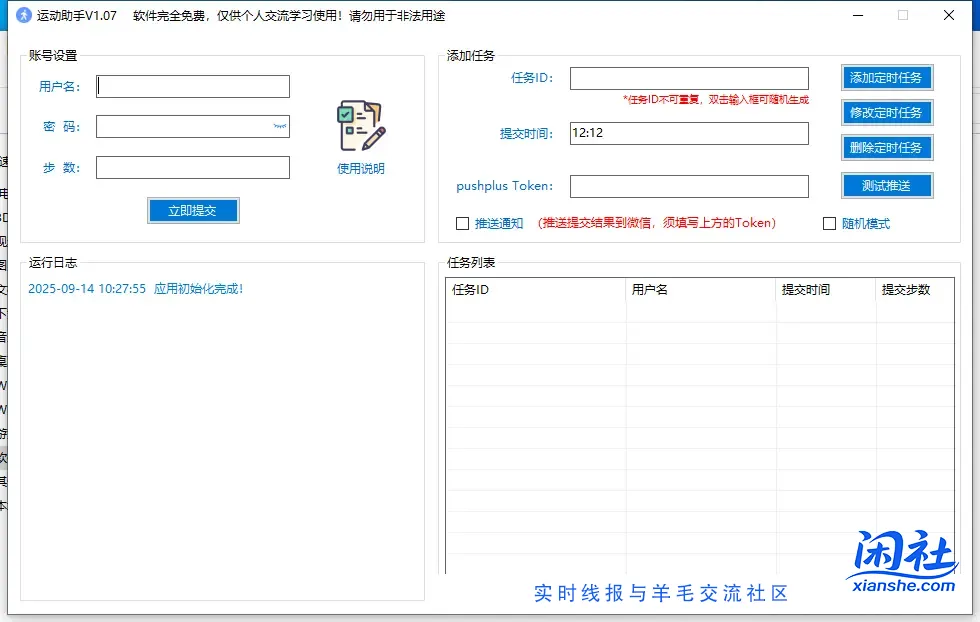Click the 运动助手 app logo in title bar
Viewport: 980px width, 622px height.
pos(22,15)
